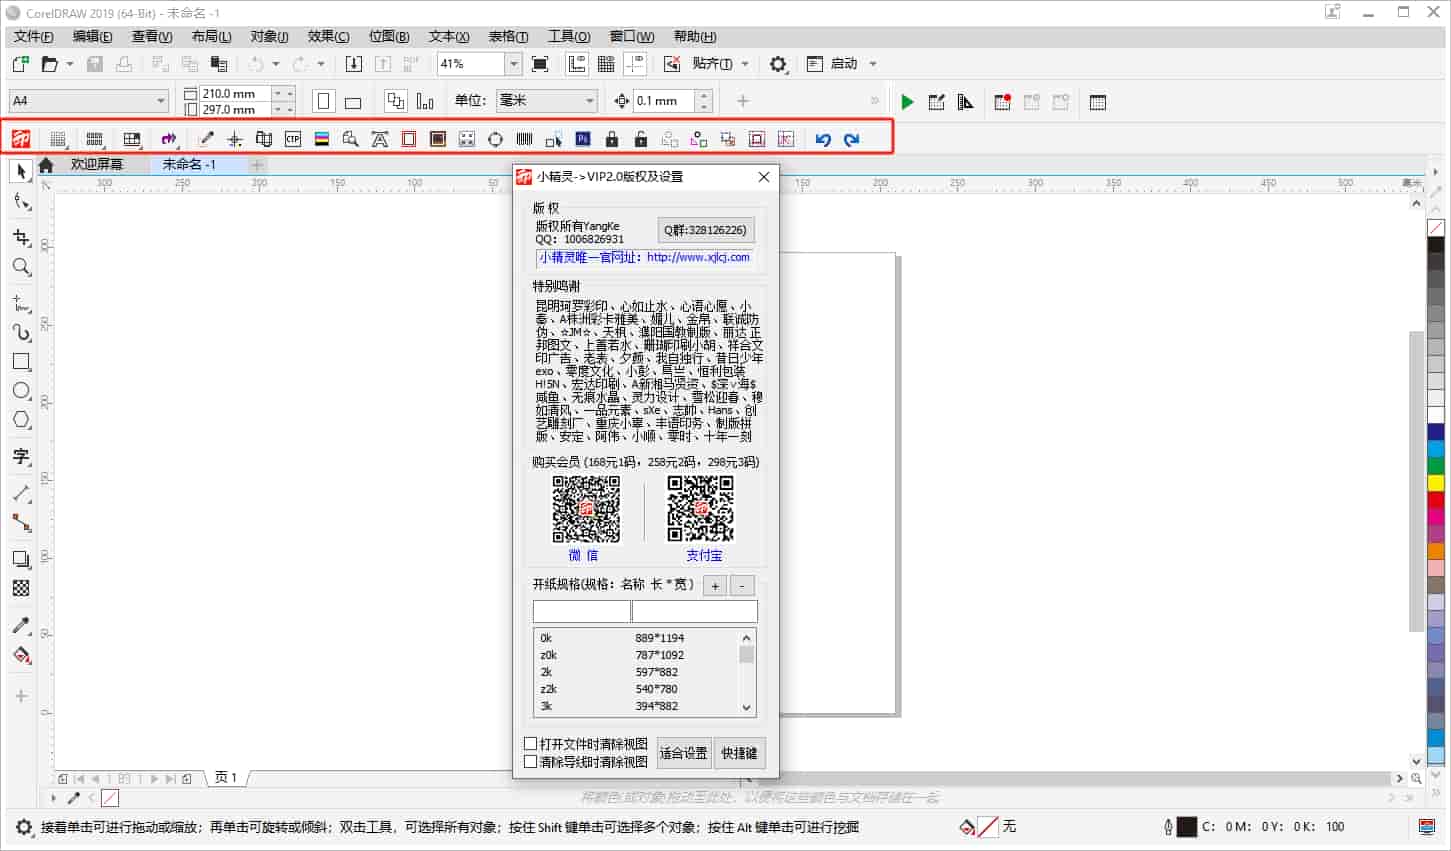Select portrait page orientation
The image size is (1451, 851).
pos(323,101)
